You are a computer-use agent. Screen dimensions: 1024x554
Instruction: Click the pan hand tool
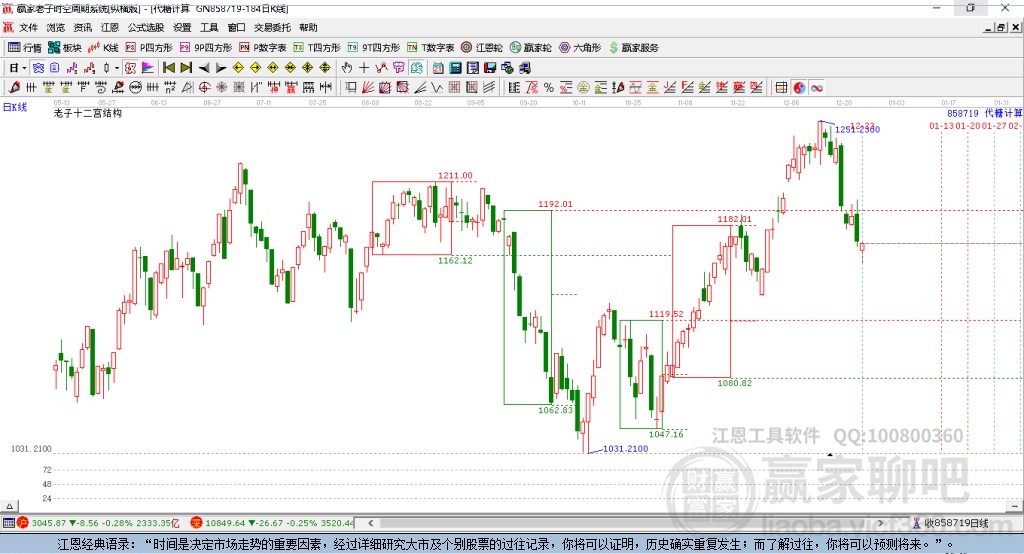(x=347, y=68)
